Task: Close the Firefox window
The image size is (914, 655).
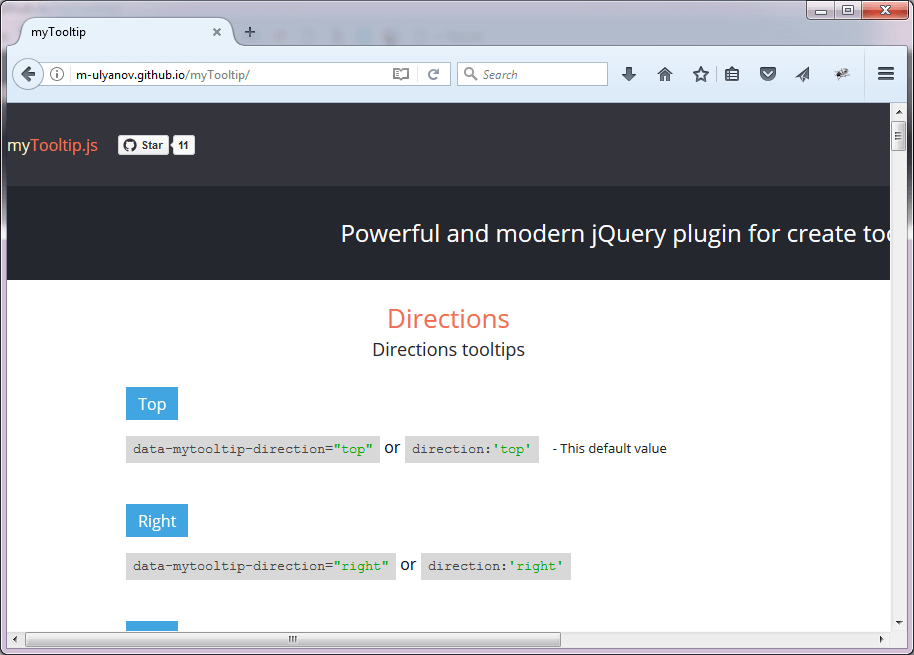Action: pyautogui.click(x=885, y=10)
